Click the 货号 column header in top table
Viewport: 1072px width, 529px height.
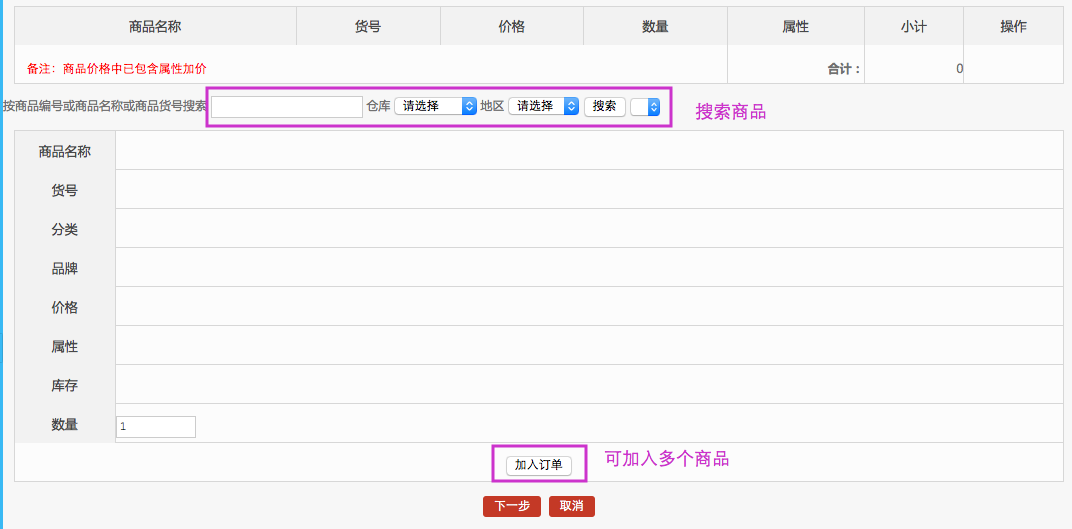[x=368, y=27]
